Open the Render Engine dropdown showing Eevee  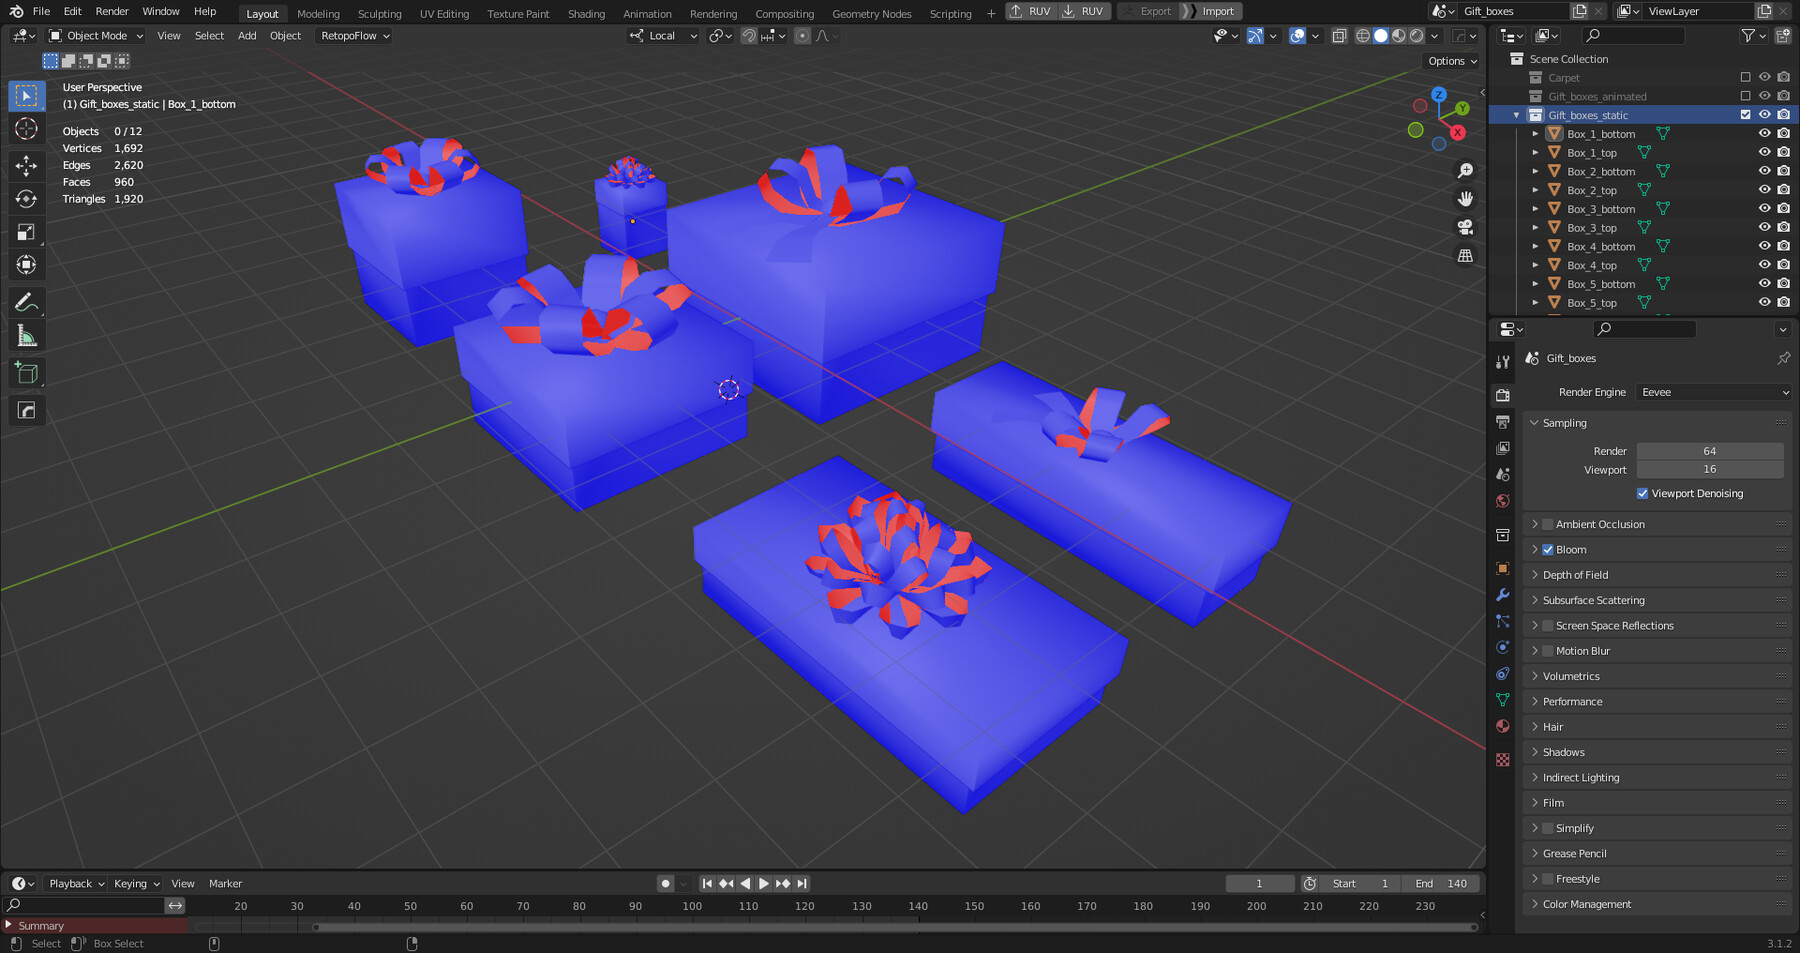(1712, 392)
